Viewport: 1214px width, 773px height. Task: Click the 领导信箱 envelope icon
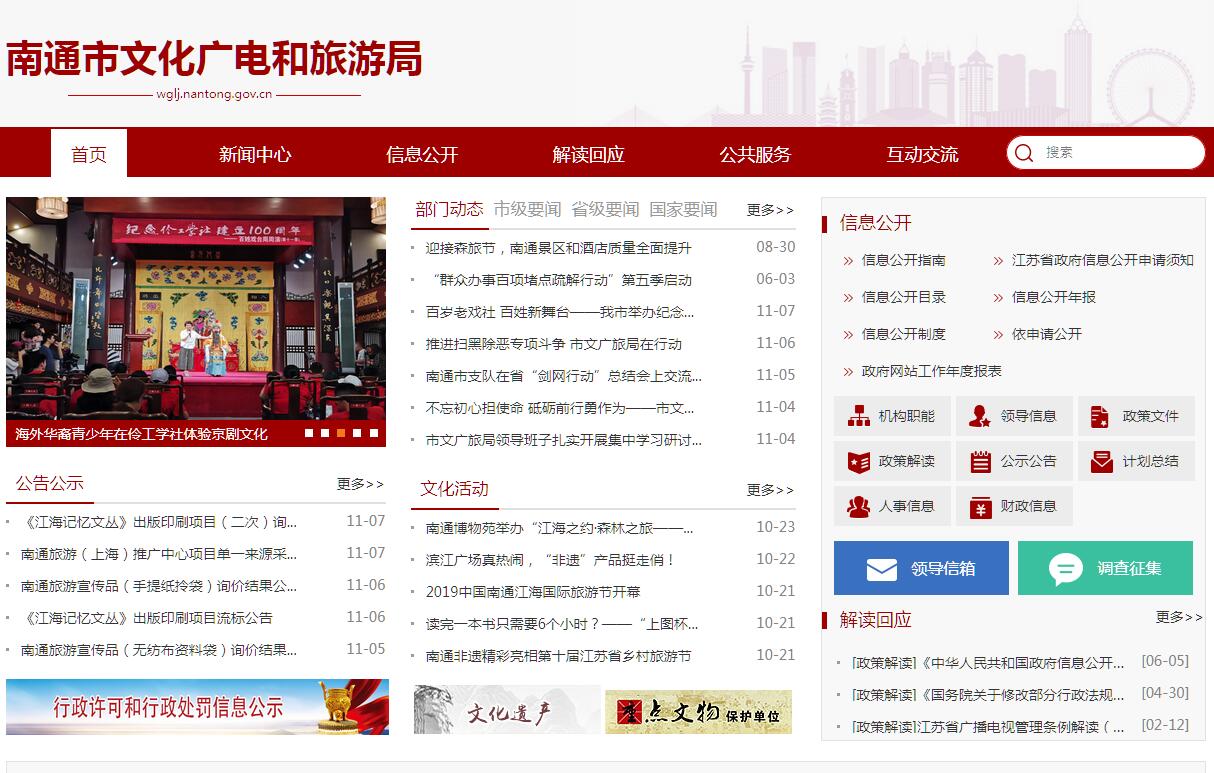[x=881, y=569]
